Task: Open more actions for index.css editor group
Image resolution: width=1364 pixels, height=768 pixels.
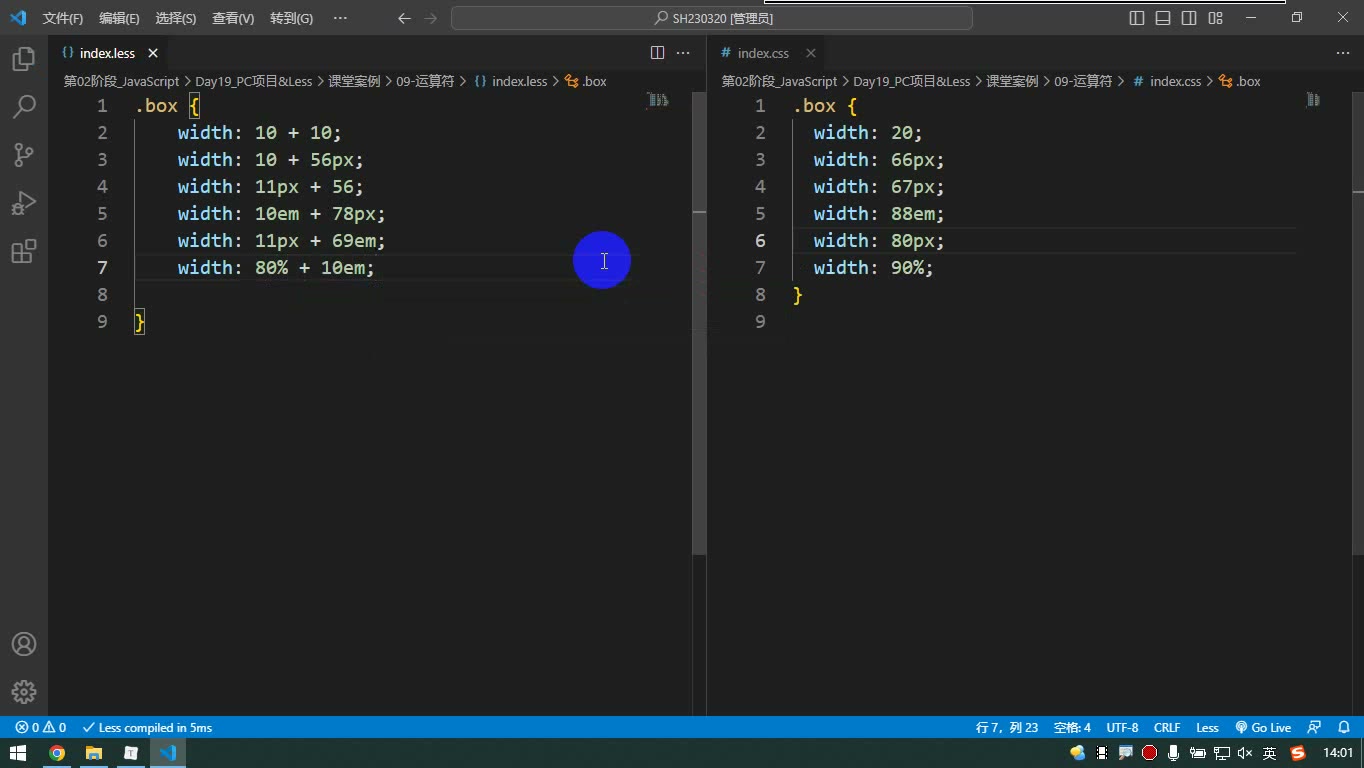Action: [1342, 53]
